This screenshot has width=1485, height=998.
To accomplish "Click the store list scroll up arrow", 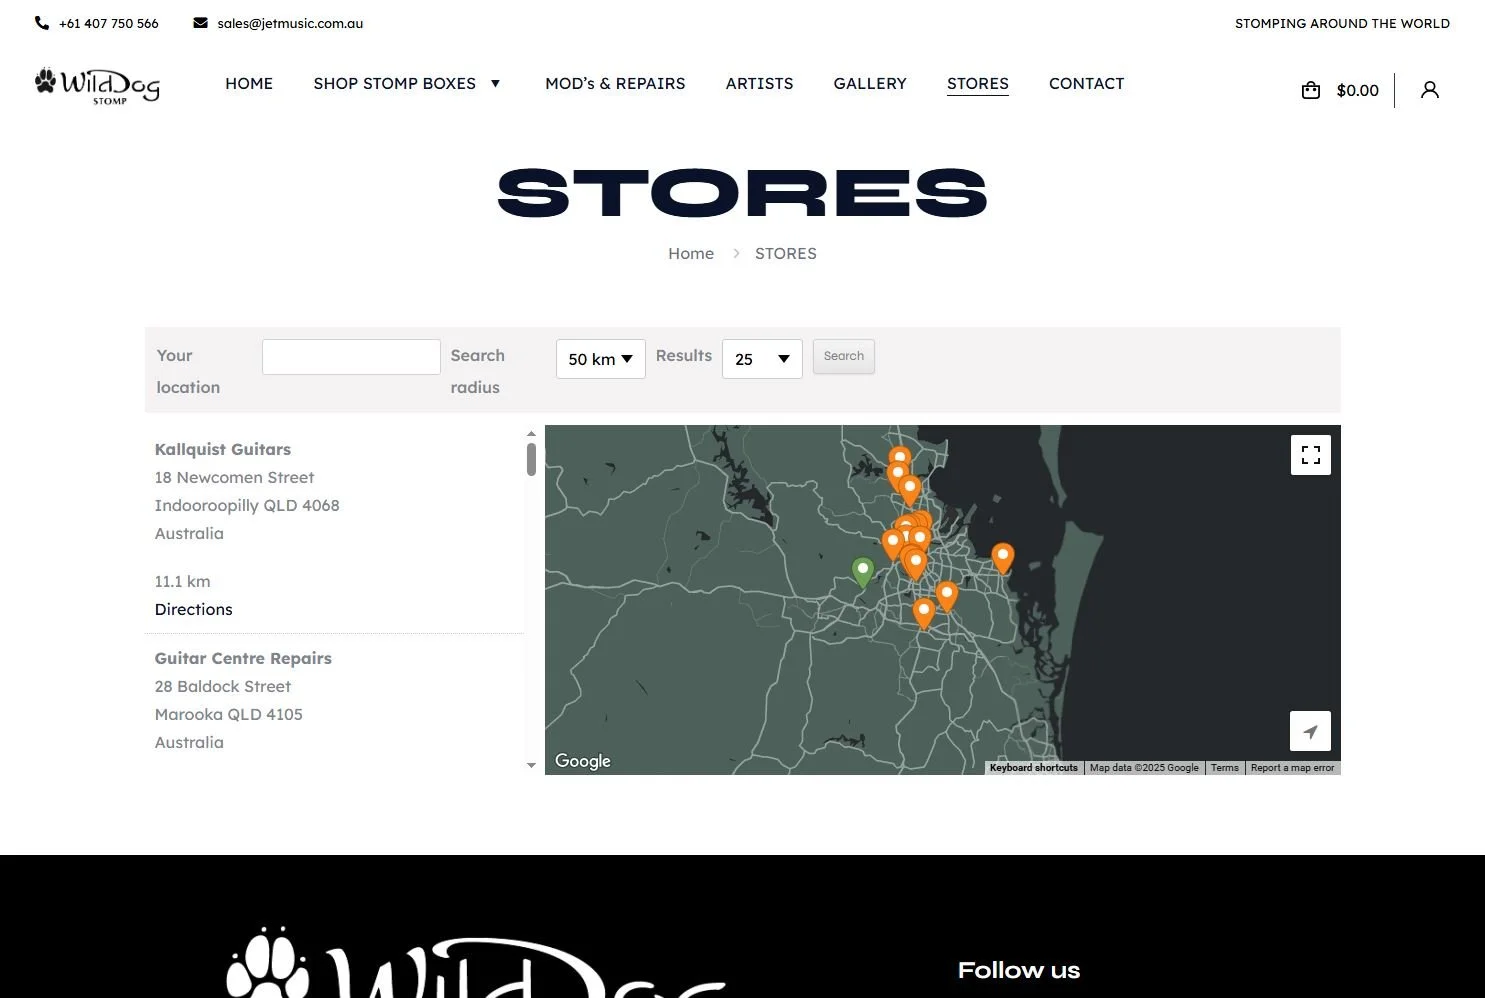I will tap(531, 433).
